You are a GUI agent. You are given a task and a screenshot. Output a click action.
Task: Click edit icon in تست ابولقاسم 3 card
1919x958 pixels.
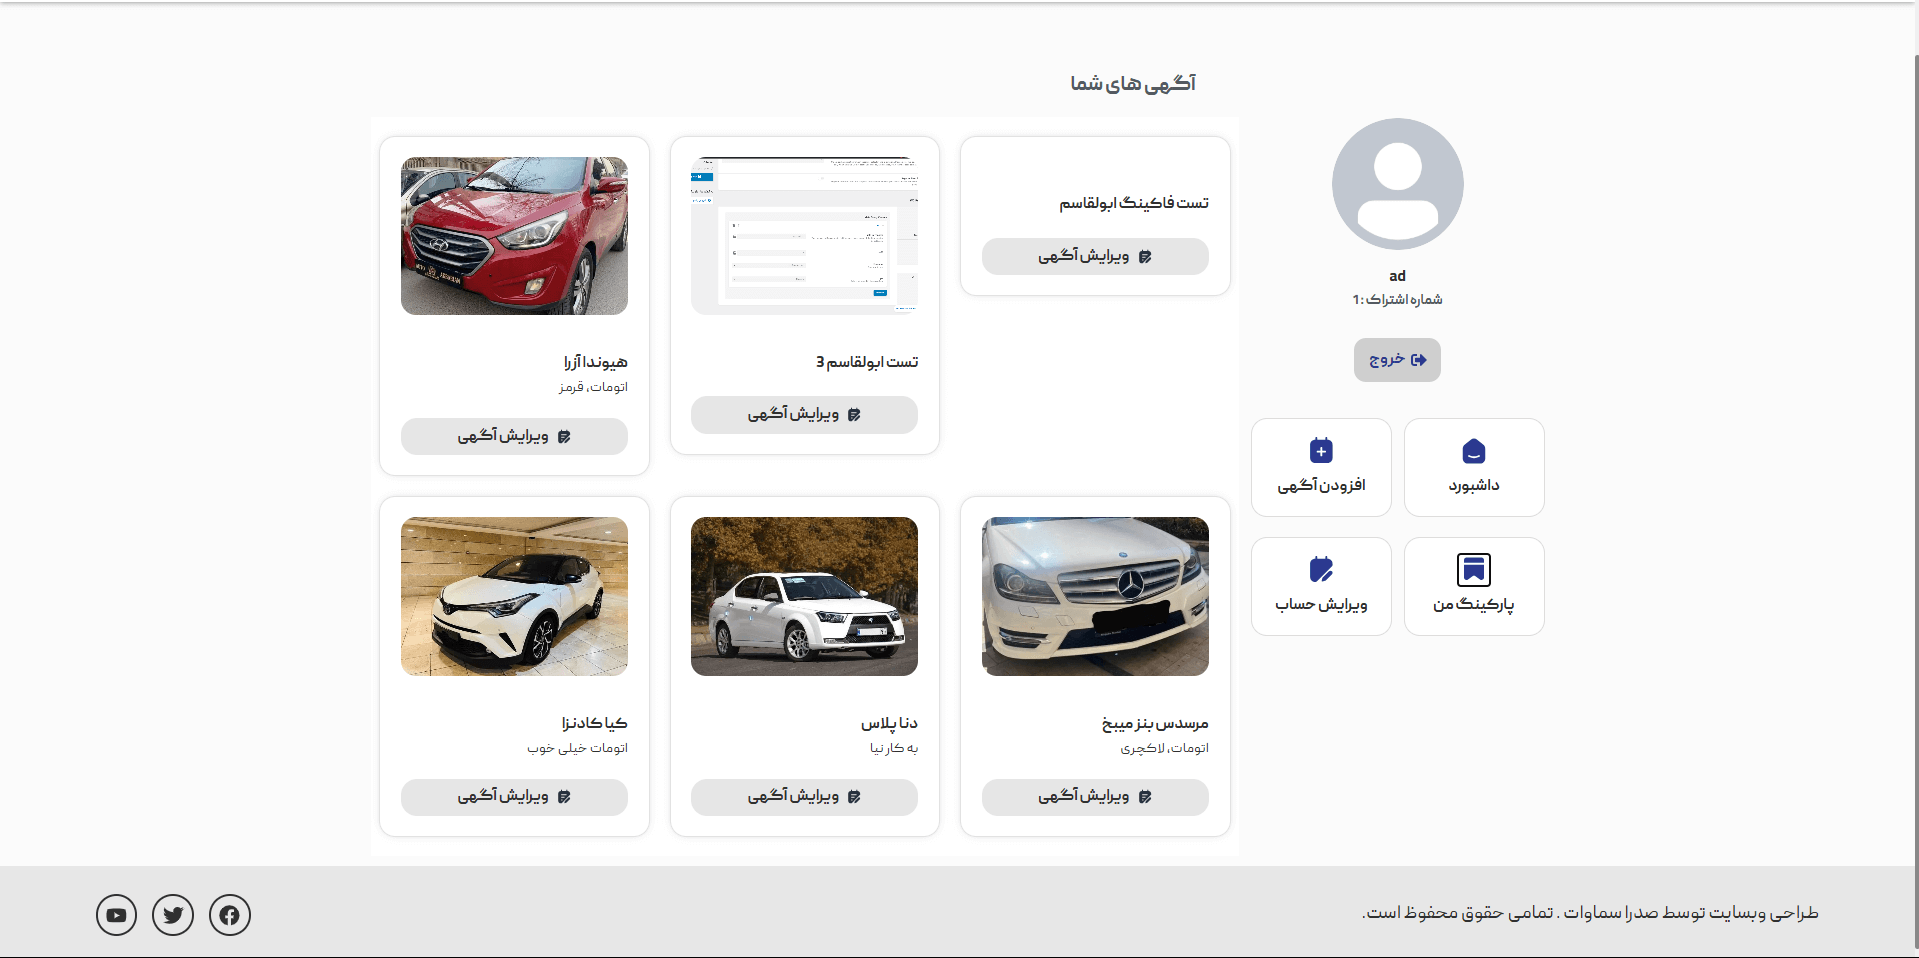854,415
